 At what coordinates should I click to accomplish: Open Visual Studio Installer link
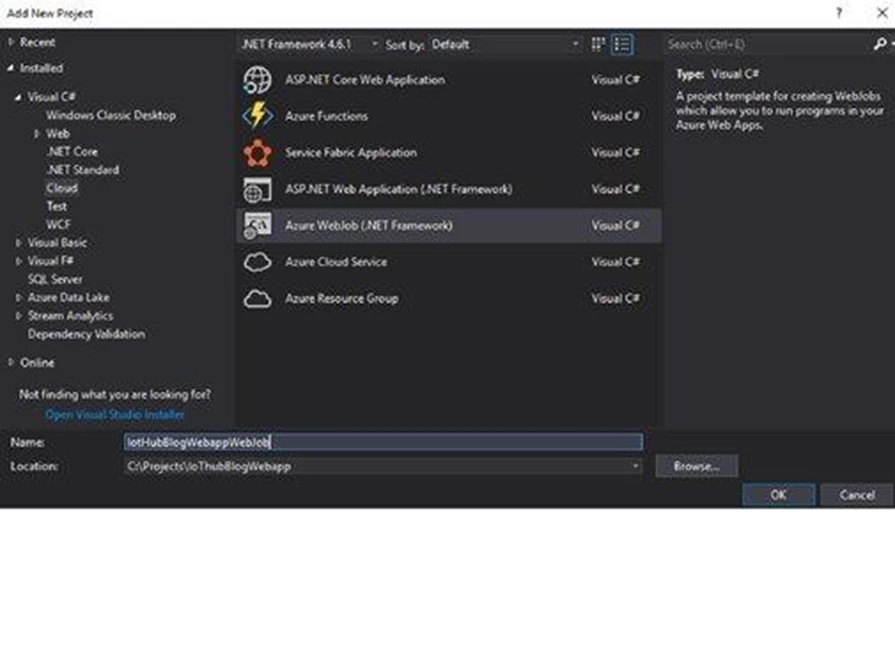click(x=115, y=414)
